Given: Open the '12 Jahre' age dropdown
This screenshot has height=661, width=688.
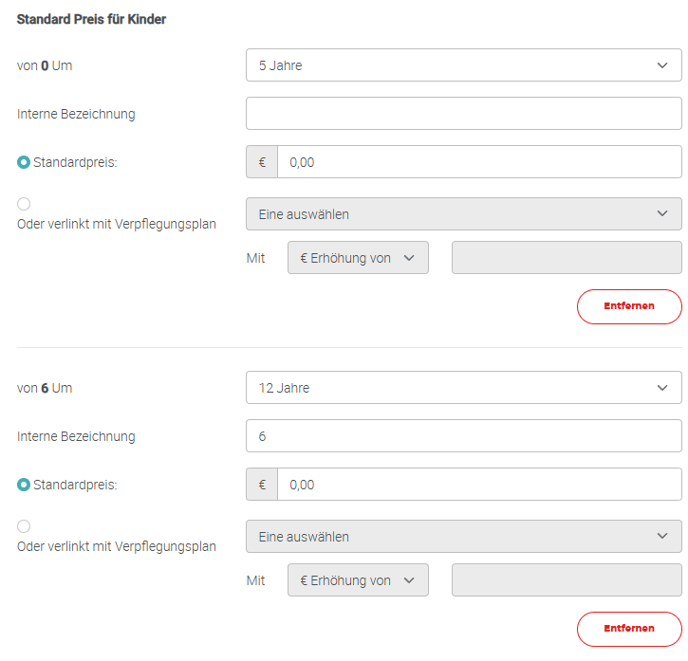Looking at the screenshot, I should tap(463, 388).
